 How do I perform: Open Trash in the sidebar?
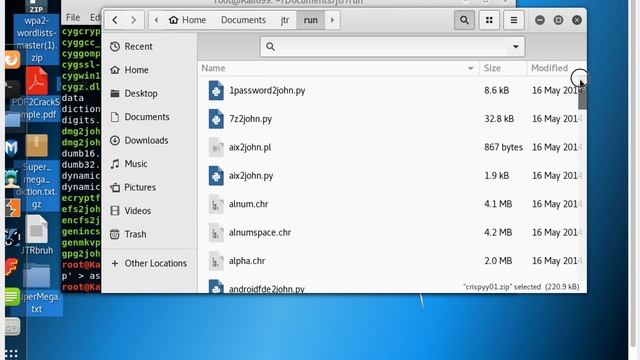pyautogui.click(x=149, y=234)
